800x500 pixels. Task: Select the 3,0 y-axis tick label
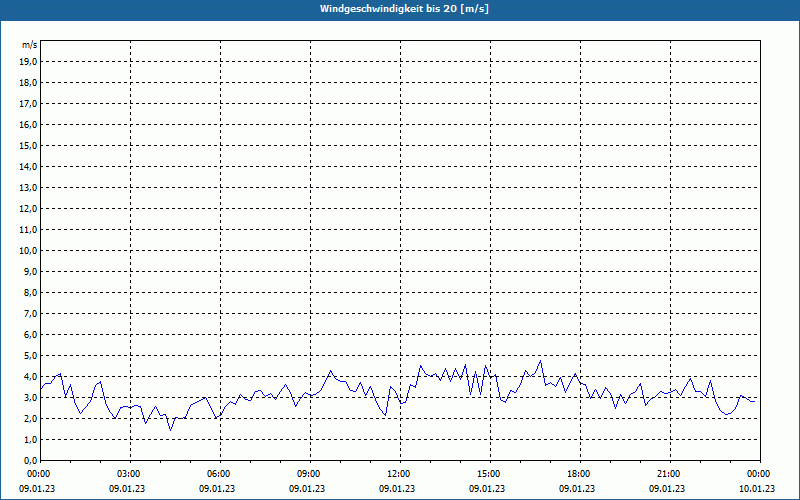tap(30, 397)
